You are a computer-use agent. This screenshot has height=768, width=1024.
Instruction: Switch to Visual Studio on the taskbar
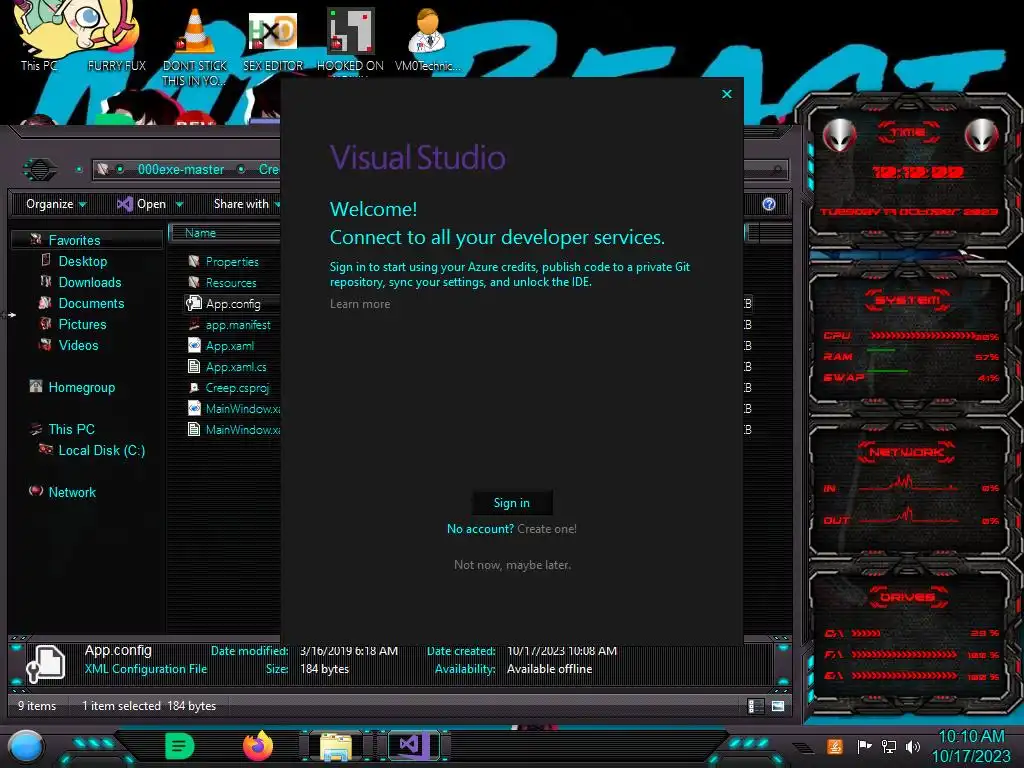pos(413,746)
